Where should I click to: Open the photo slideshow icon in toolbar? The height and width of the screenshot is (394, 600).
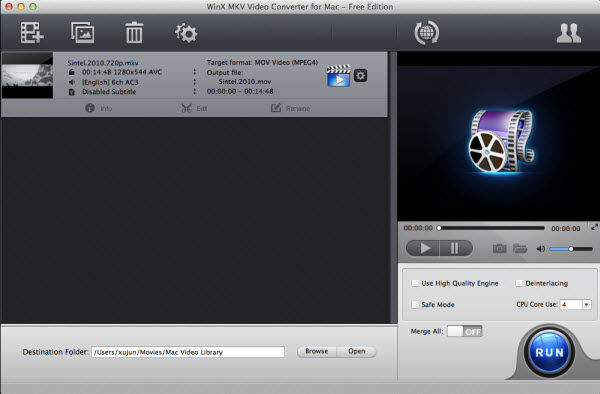pos(83,33)
